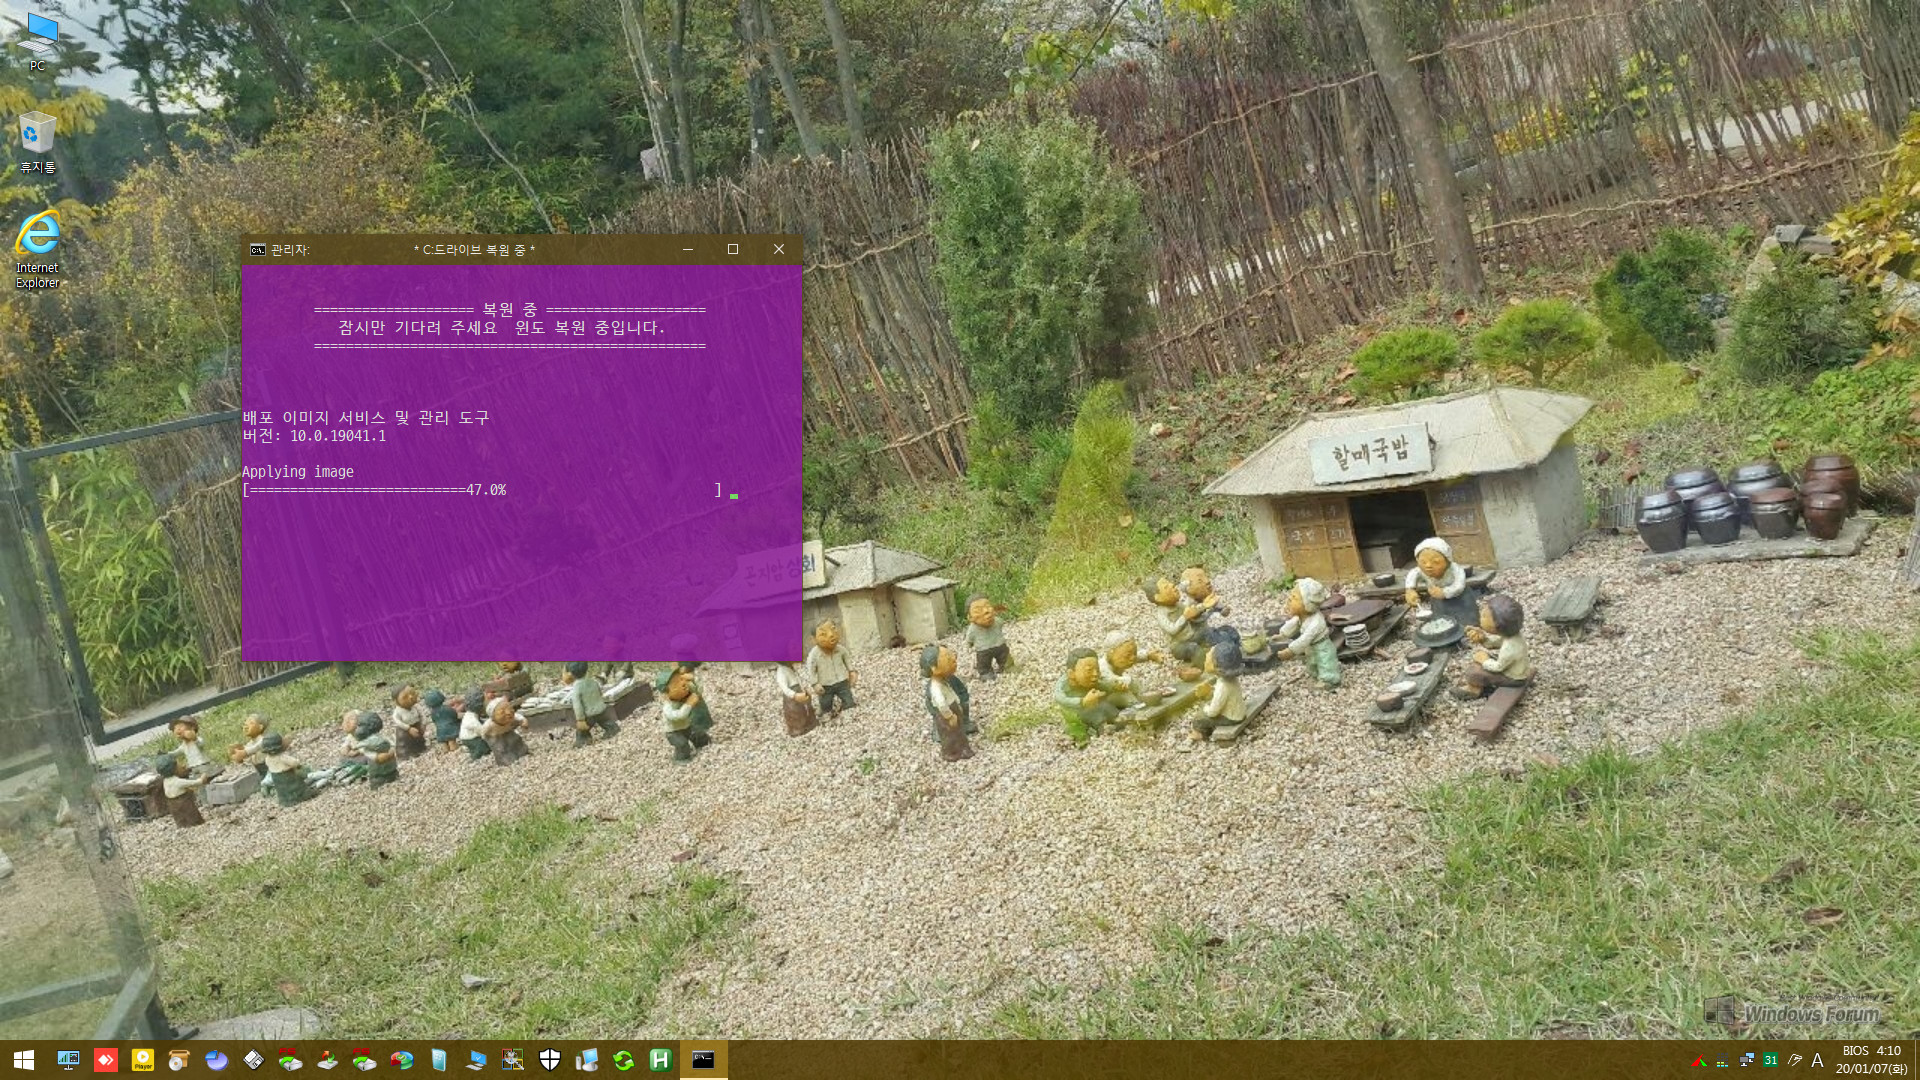Viewport: 1920px width, 1080px height.
Task: Open the Recycle Bin (휴지통) desktop icon
Action: point(37,142)
